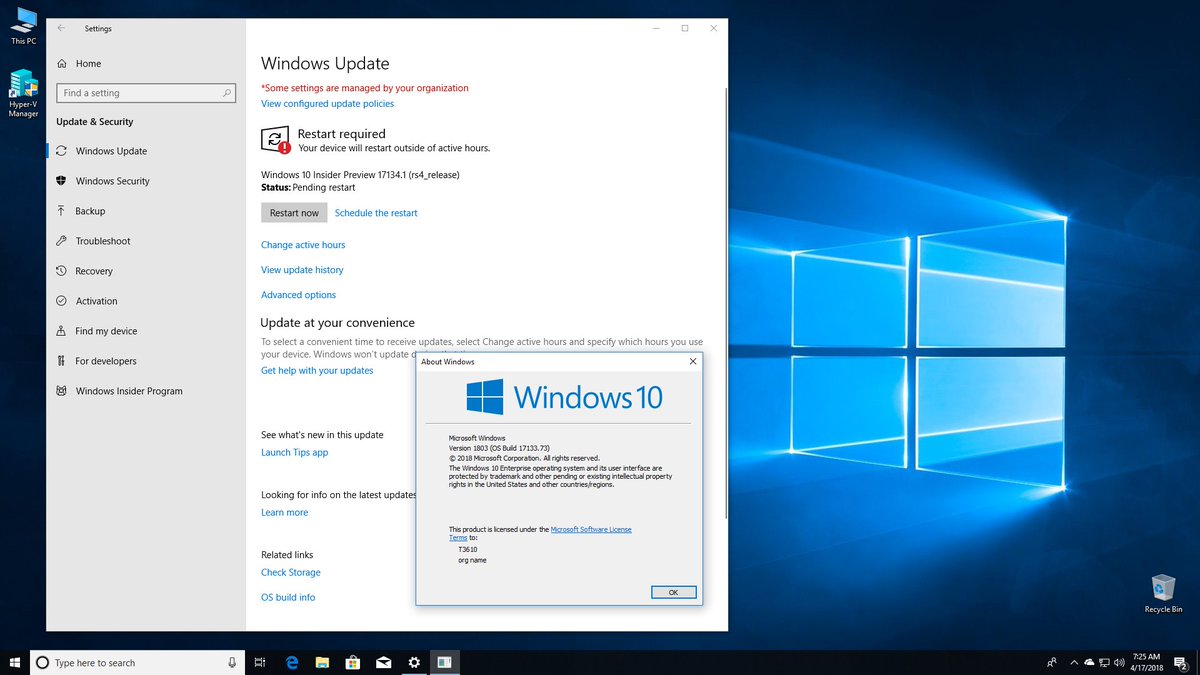Click the Home icon in Settings sidebar
The width and height of the screenshot is (1200, 675).
point(61,63)
